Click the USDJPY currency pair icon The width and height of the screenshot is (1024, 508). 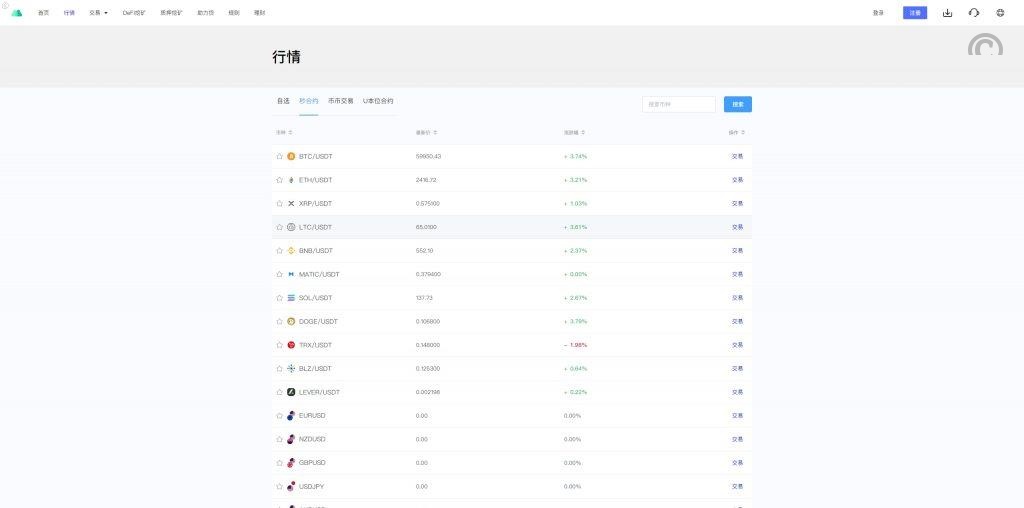(291, 486)
